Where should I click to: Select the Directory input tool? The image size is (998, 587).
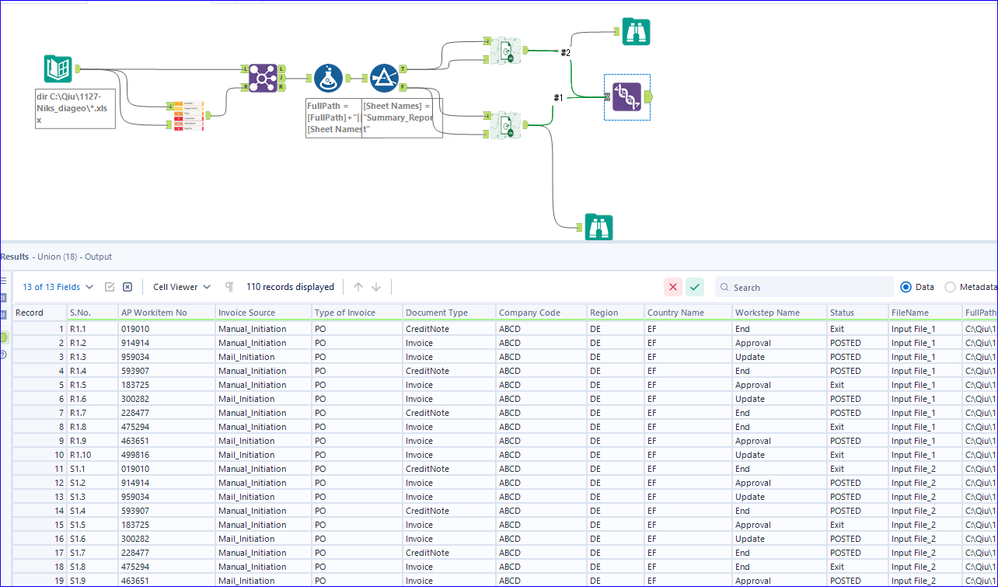(58, 69)
